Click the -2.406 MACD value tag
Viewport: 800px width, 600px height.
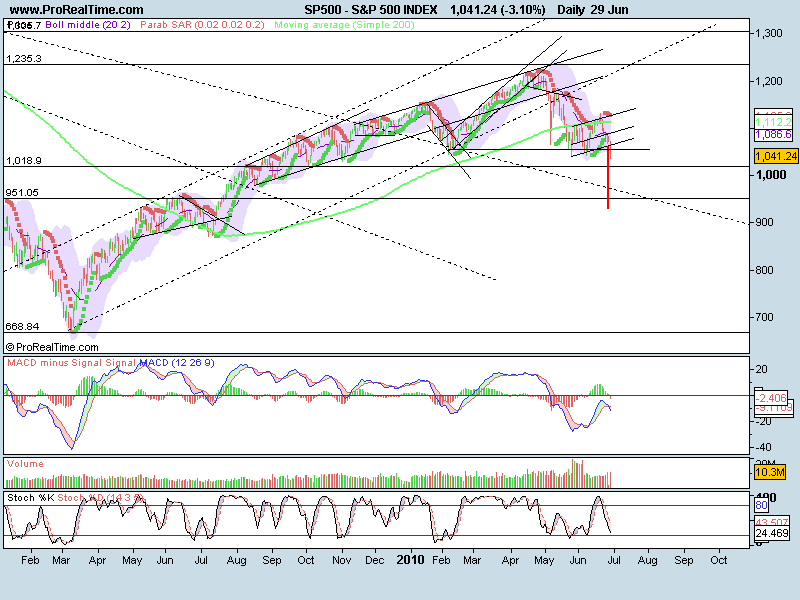point(771,397)
